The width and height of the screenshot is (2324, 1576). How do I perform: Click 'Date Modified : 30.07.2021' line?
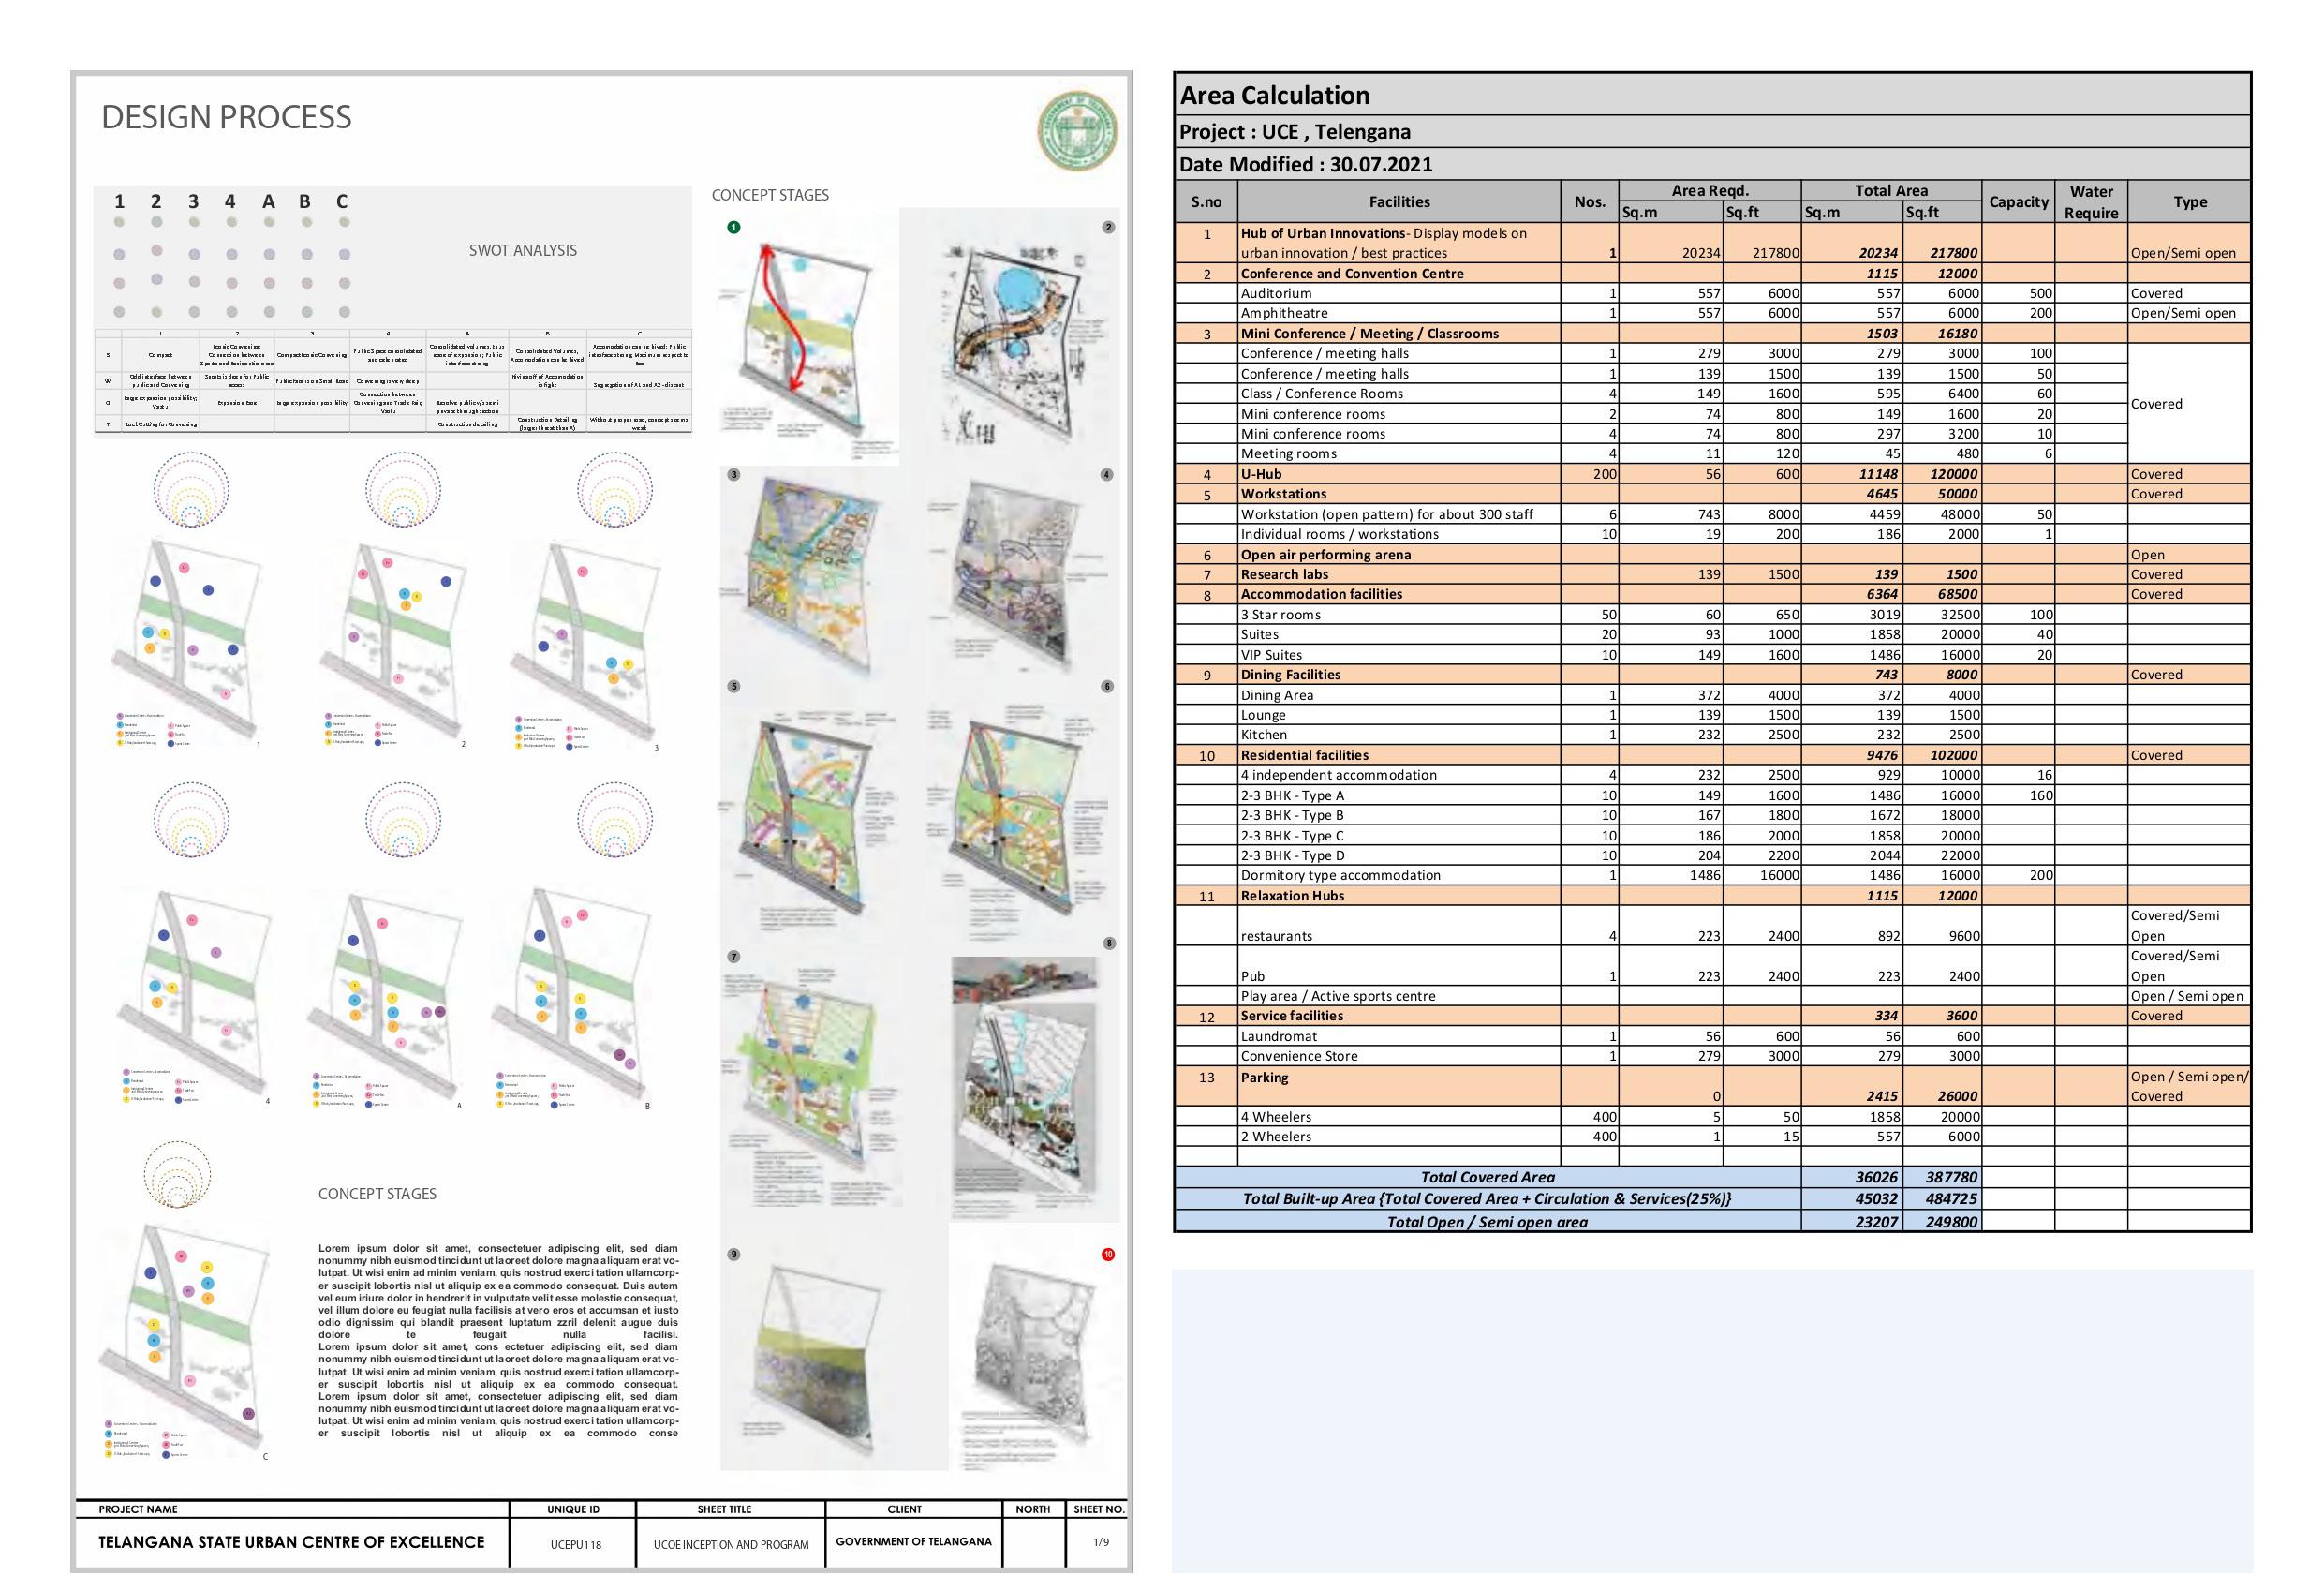click(x=1306, y=164)
